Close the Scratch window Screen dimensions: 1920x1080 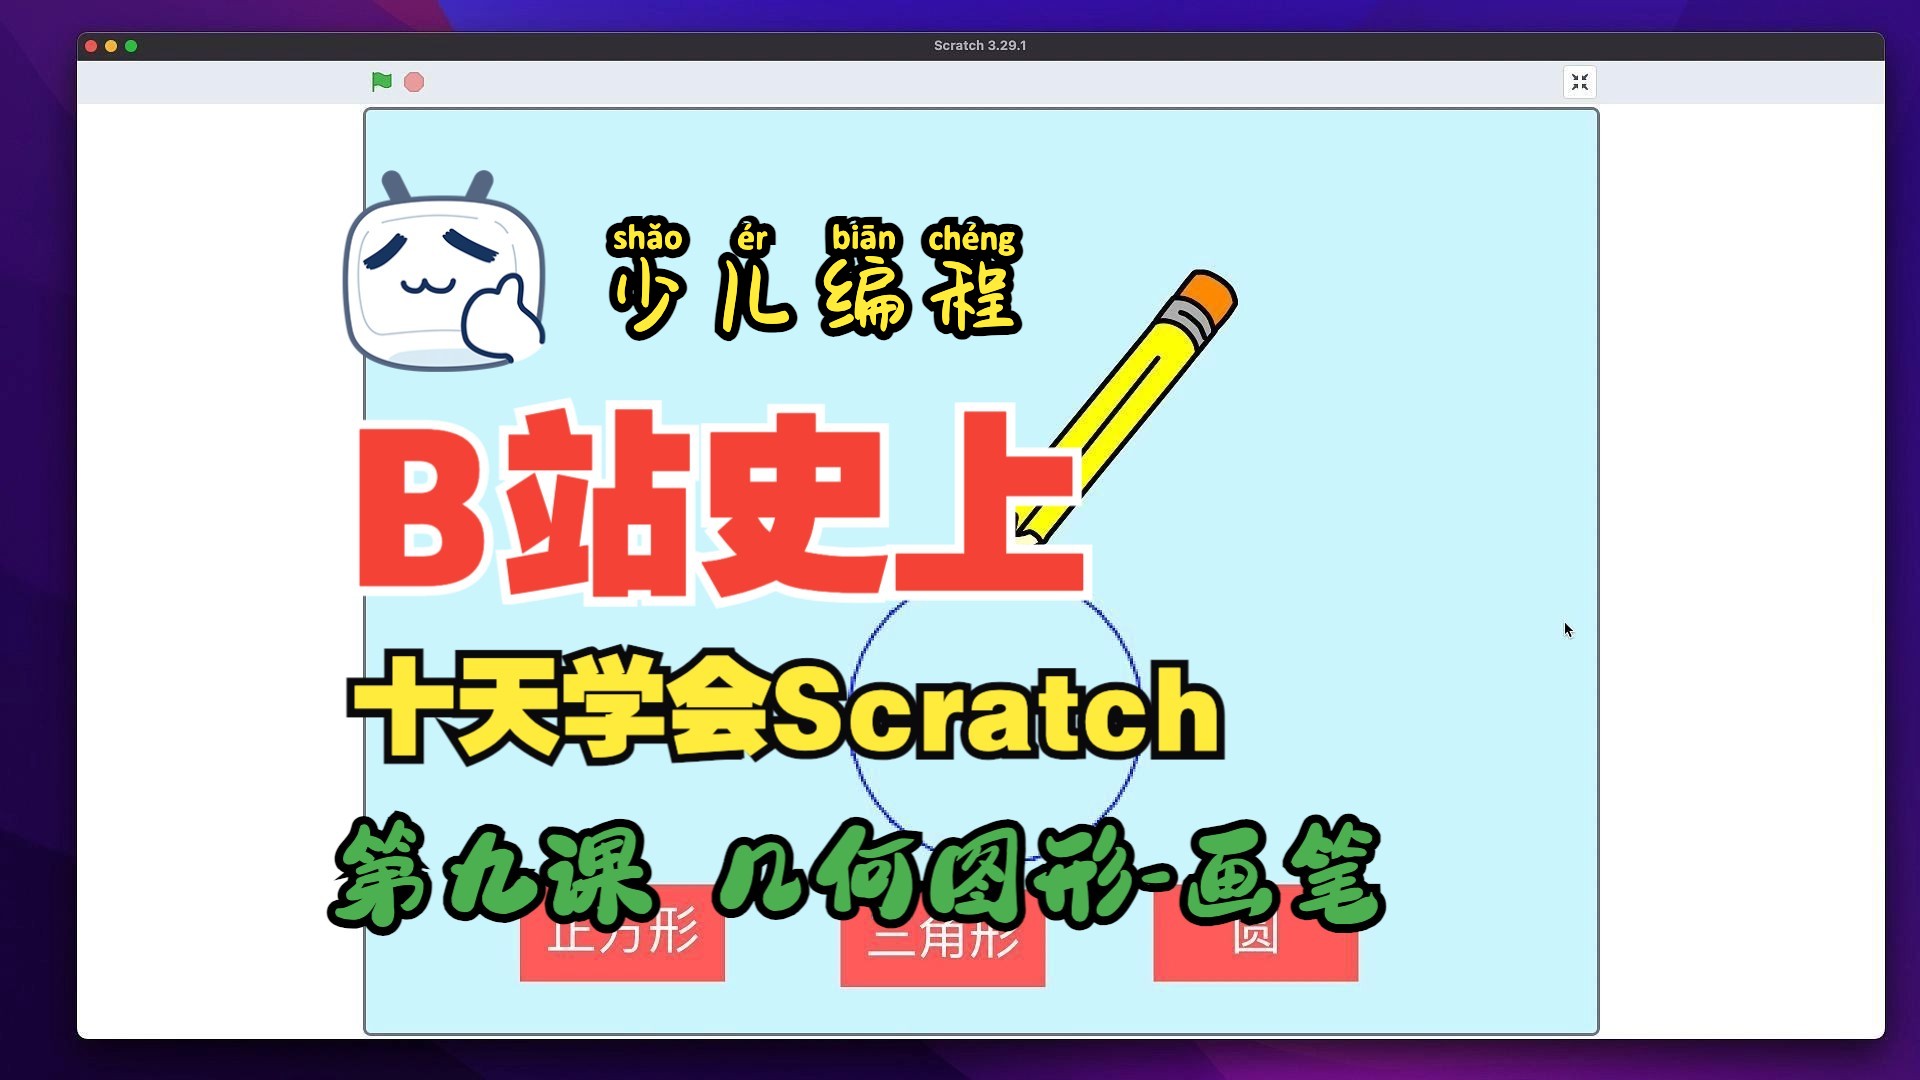(91, 46)
